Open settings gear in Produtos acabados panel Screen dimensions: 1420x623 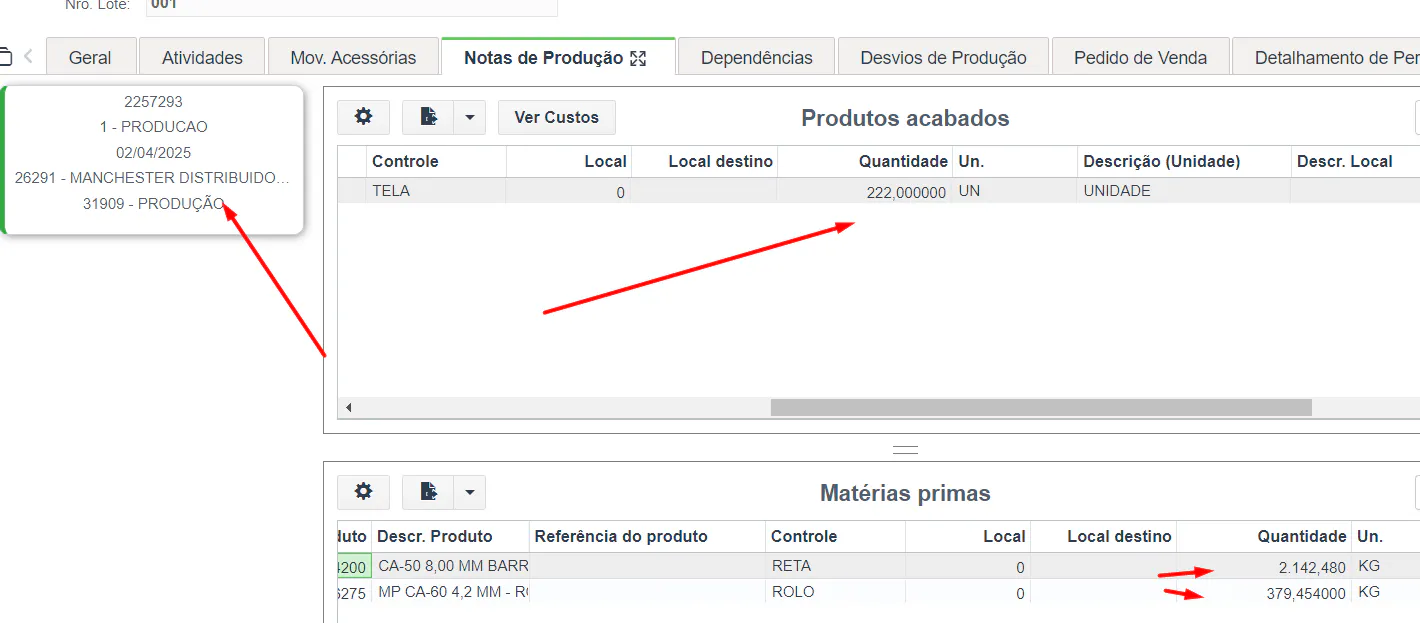click(363, 117)
